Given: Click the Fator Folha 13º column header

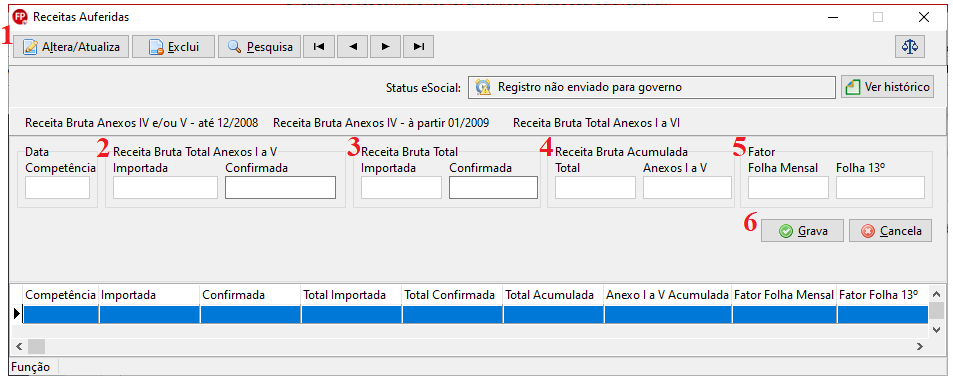Looking at the screenshot, I should click(x=882, y=295).
